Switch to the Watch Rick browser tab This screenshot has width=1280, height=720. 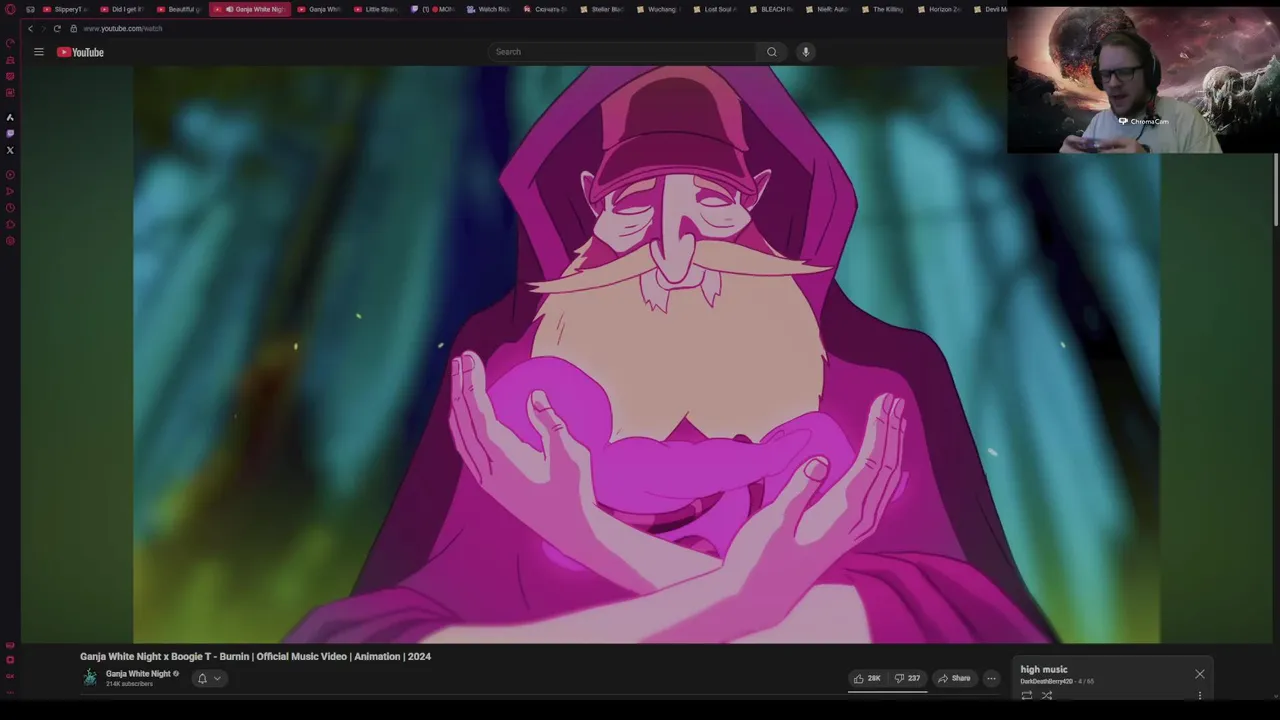pos(490,9)
